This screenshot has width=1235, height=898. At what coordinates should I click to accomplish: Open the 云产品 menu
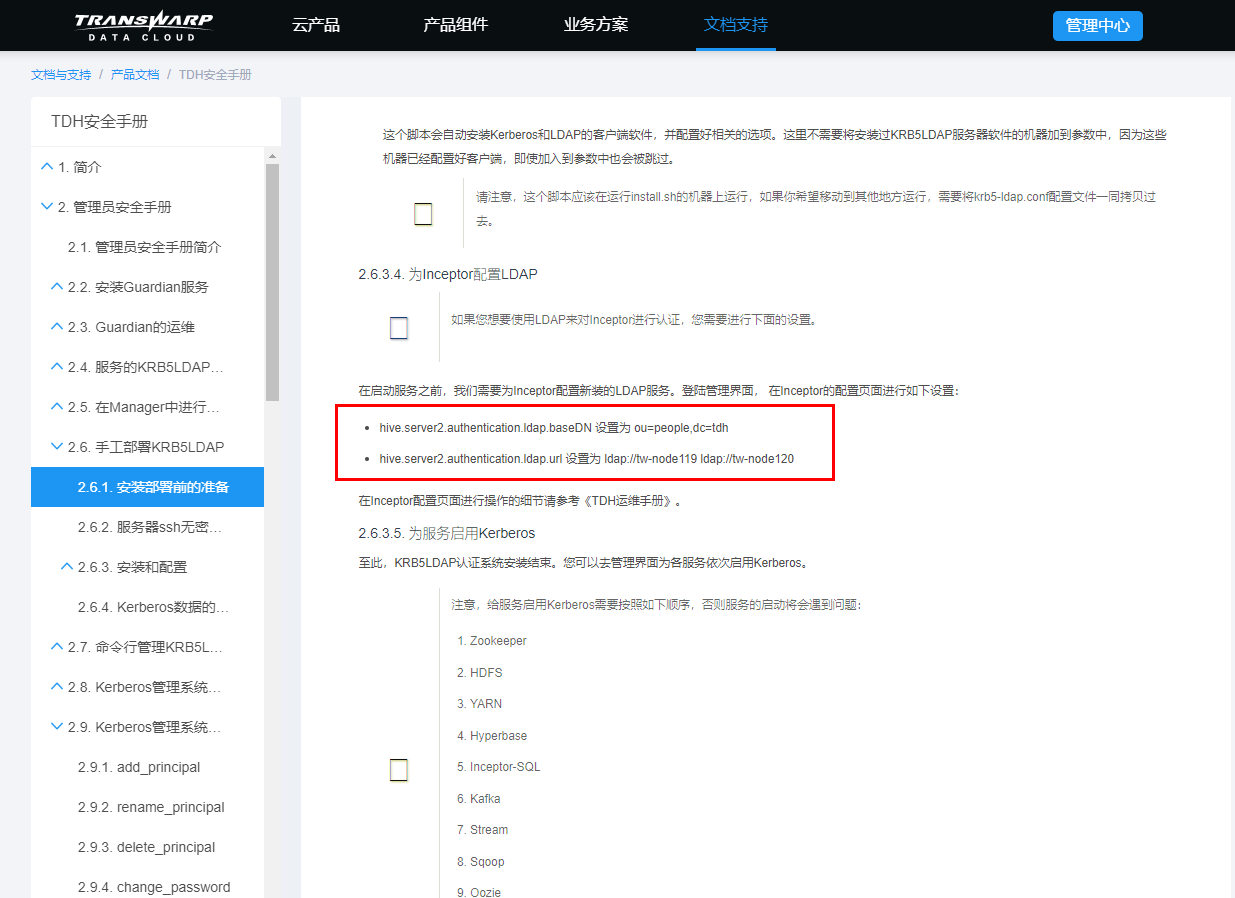pyautogui.click(x=316, y=25)
